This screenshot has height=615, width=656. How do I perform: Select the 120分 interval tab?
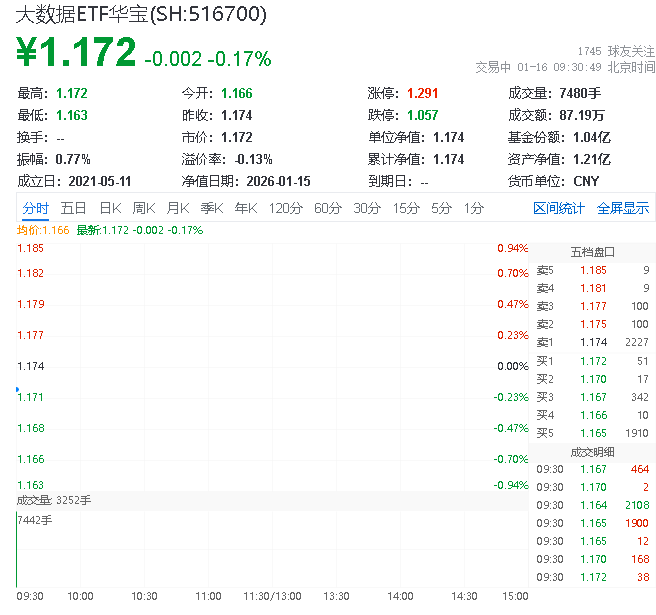tap(286, 208)
